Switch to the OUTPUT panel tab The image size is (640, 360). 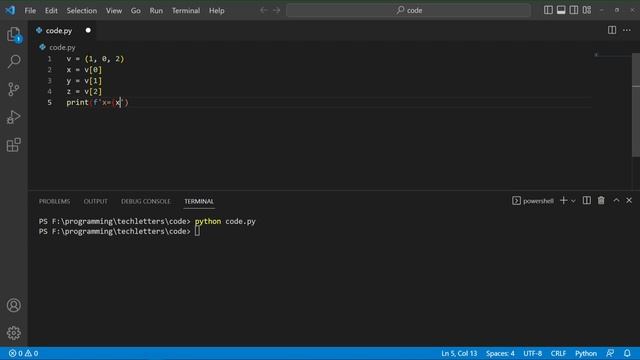[96, 201]
